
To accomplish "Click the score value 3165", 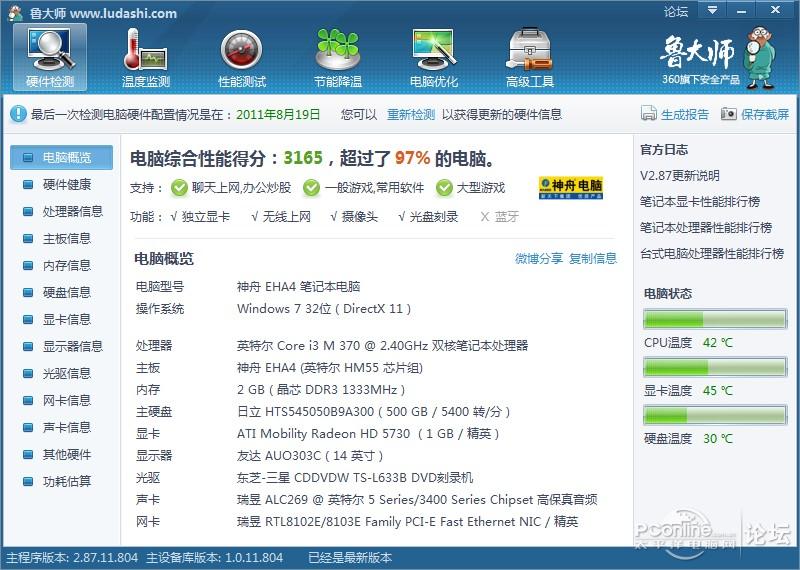I will click(x=303, y=158).
